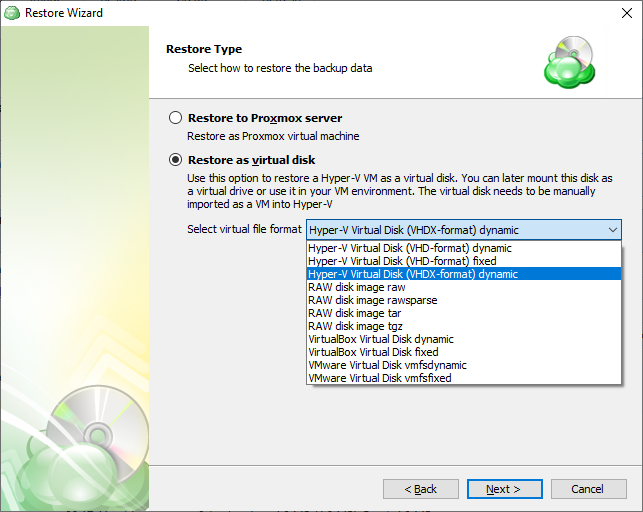Choose RAW disk image rawsparse

[464, 300]
